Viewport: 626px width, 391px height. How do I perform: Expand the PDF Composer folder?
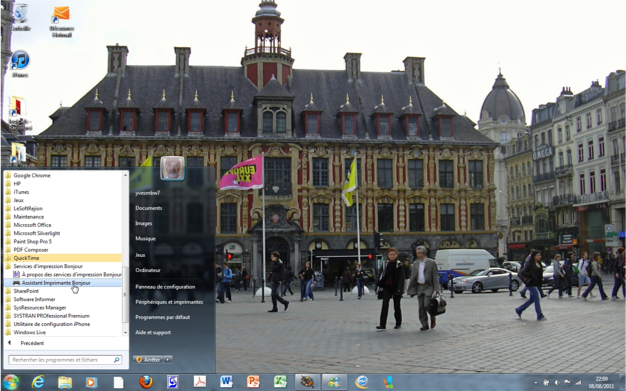[x=63, y=250]
